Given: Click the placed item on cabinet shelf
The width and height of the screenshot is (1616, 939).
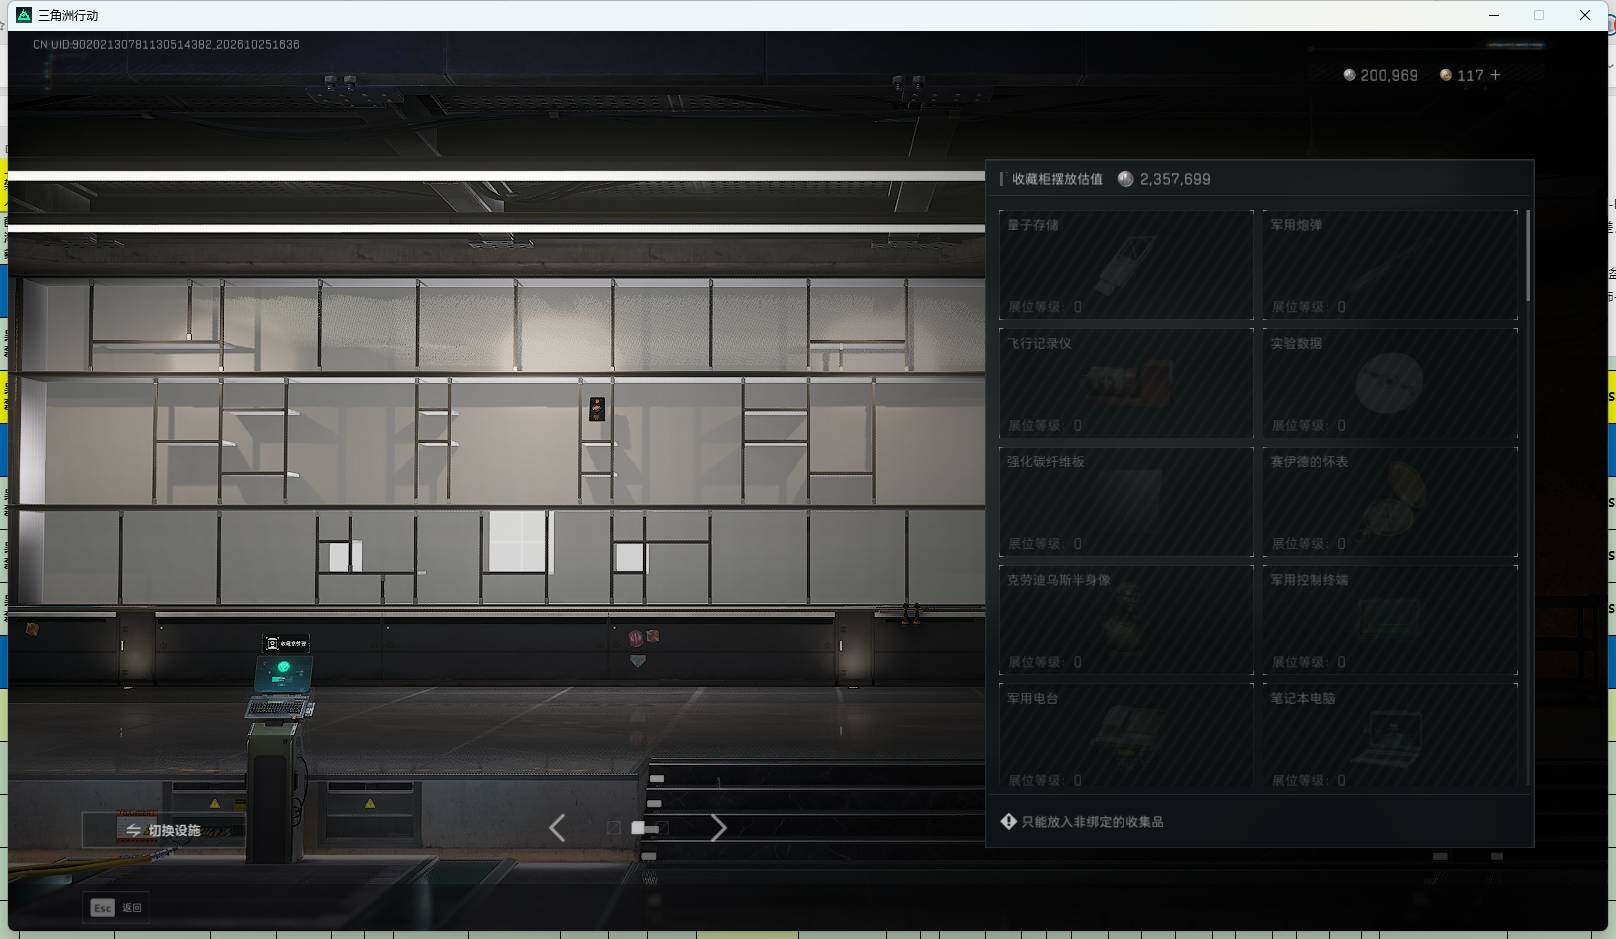Looking at the screenshot, I should [x=597, y=409].
